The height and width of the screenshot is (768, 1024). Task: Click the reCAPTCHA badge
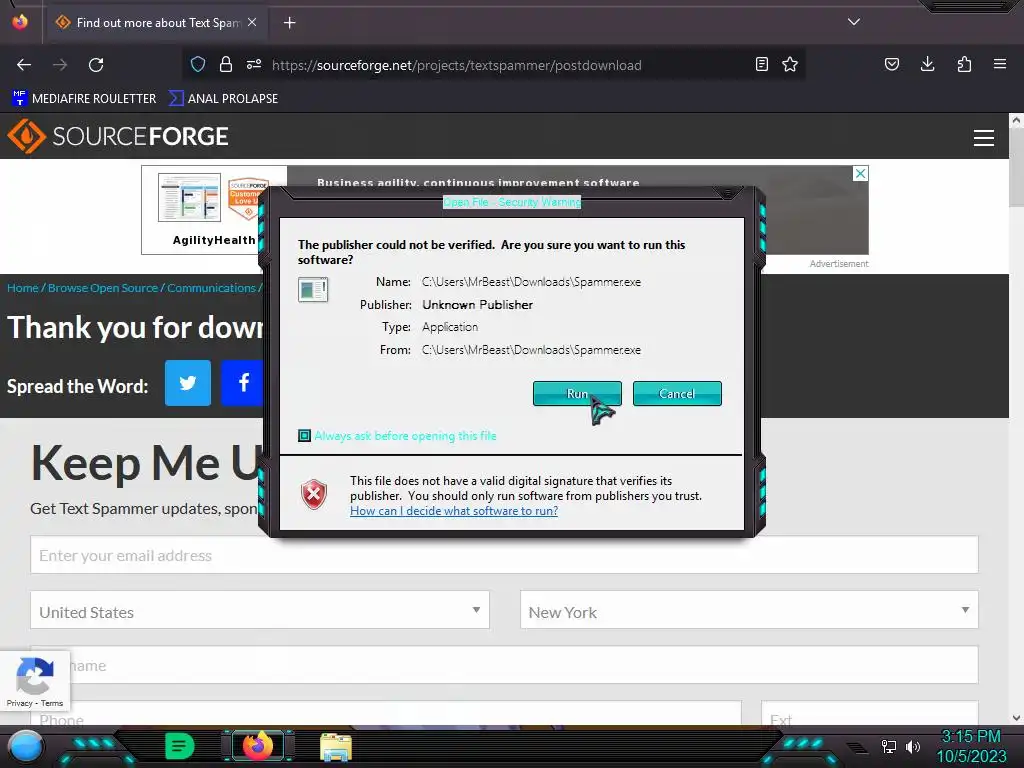click(35, 680)
